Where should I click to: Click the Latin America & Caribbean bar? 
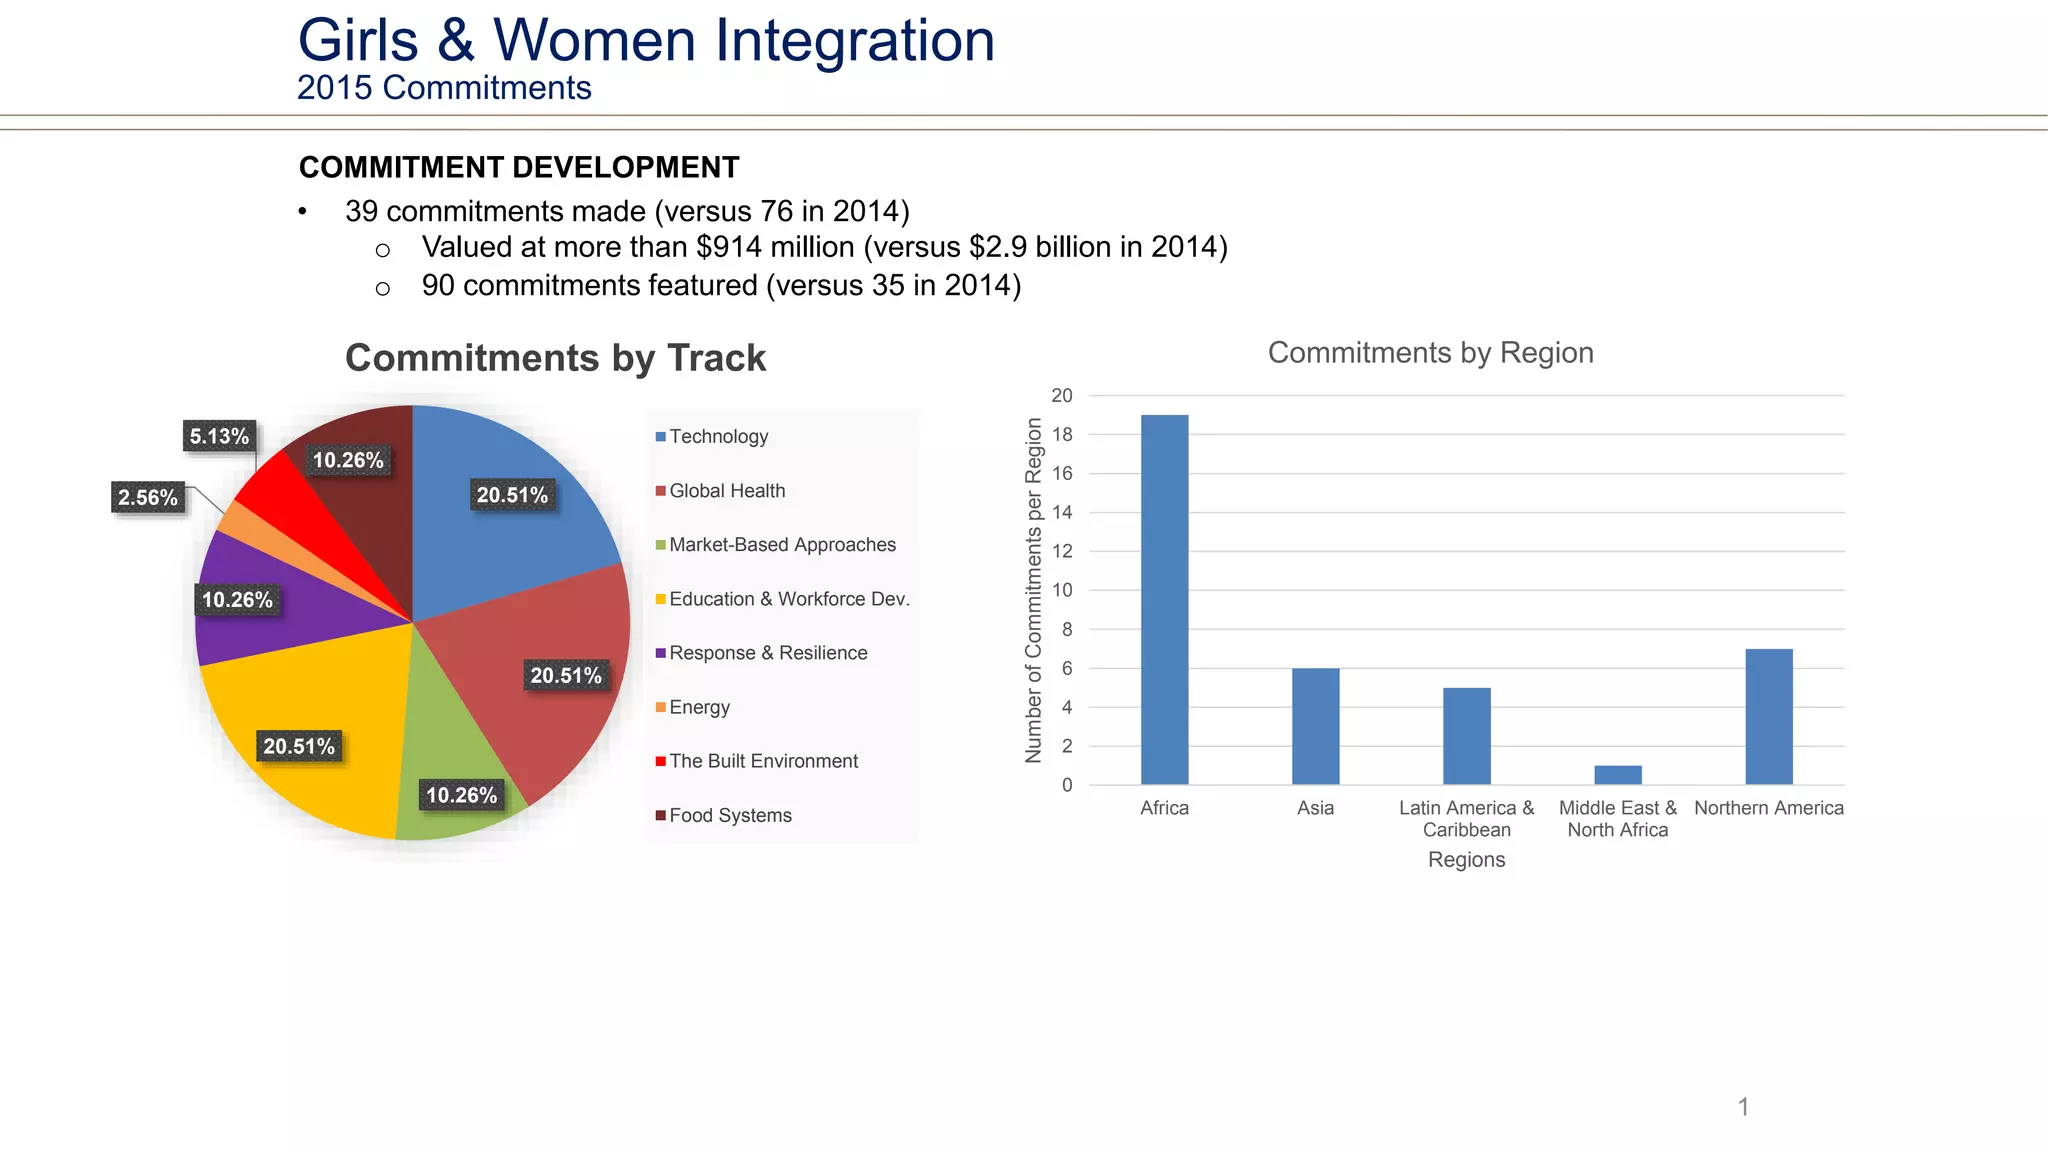tap(1466, 736)
